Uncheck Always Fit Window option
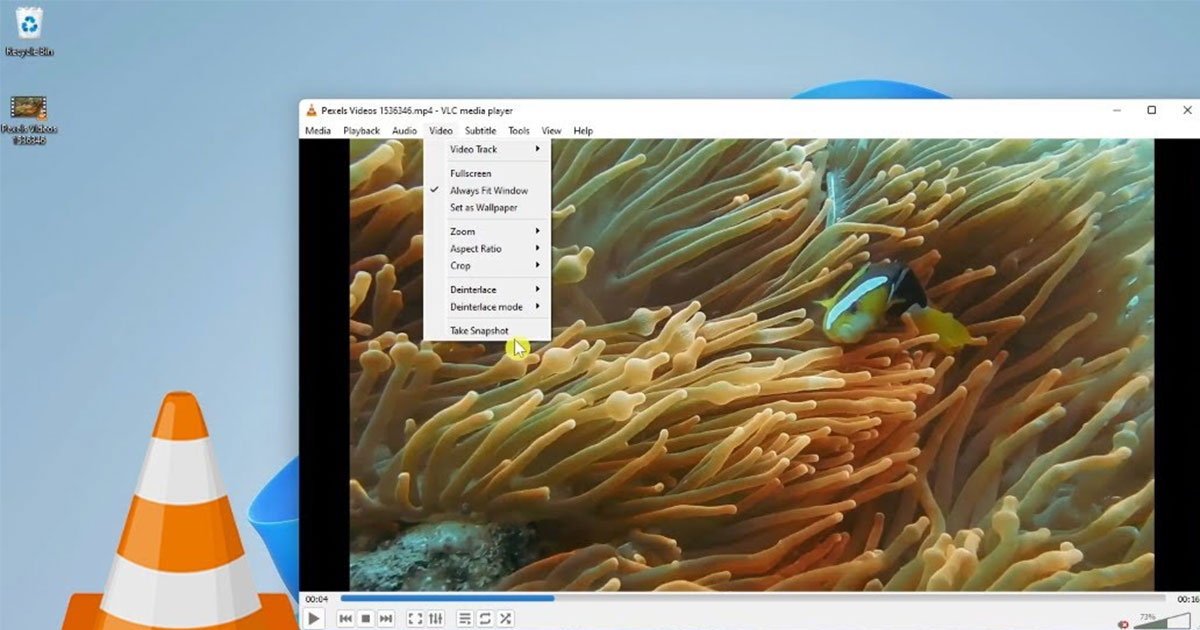Image resolution: width=1200 pixels, height=630 pixels. pos(488,191)
